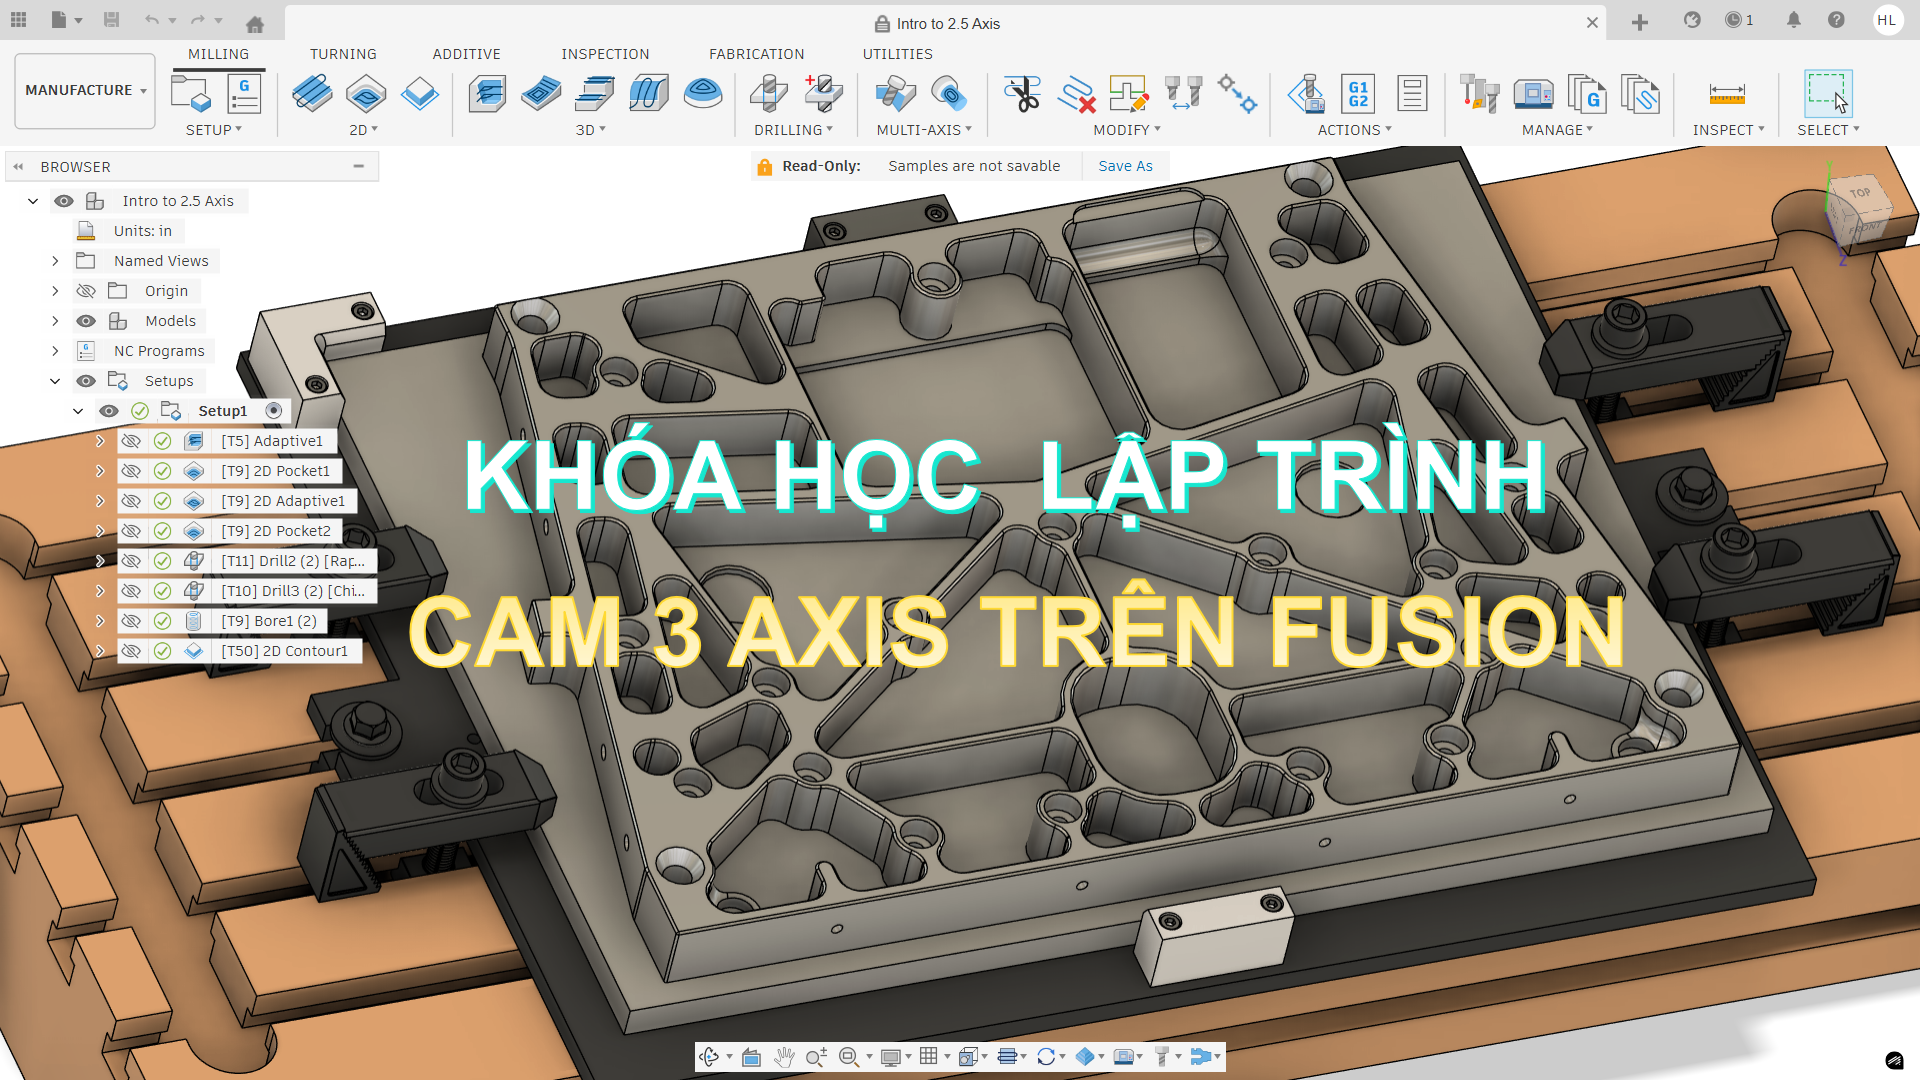Screen dimensions: 1920x1080
Task: Open the MANUFACTURE workspace dropdown
Action: (85, 90)
